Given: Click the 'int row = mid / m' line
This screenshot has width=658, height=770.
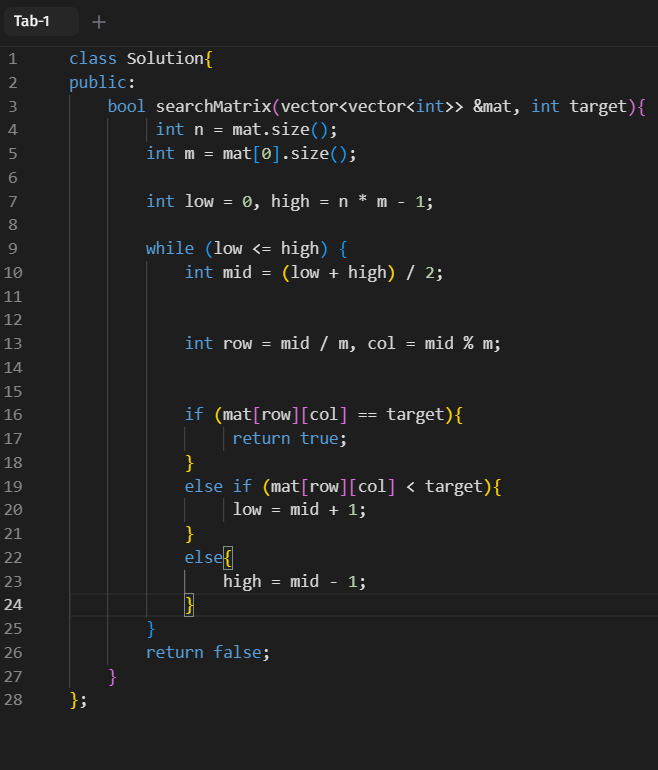Looking at the screenshot, I should pos(343,343).
